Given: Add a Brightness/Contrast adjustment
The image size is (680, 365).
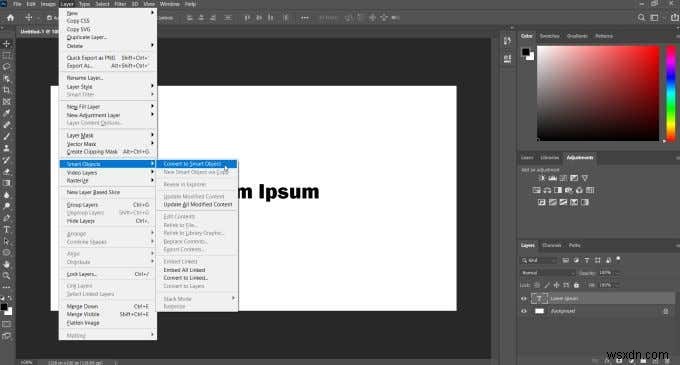Looking at the screenshot, I should click(x=542, y=178).
